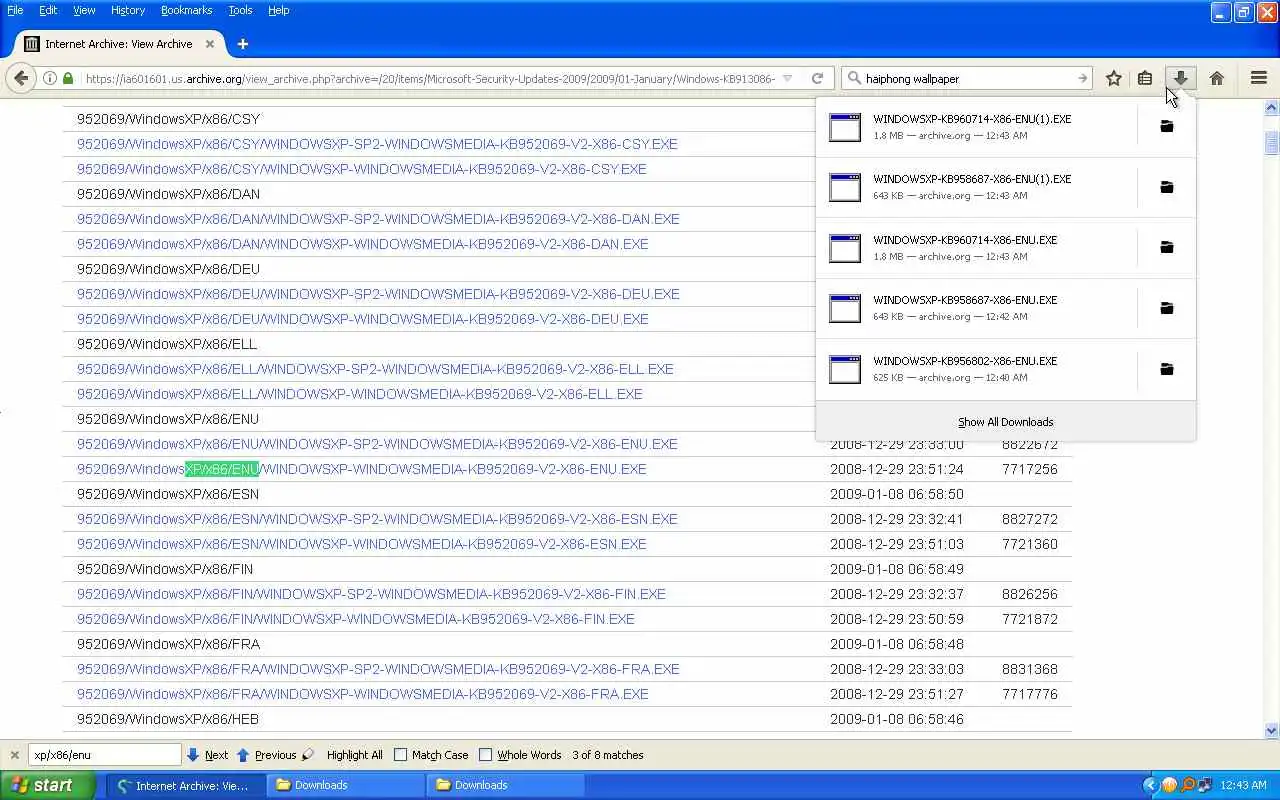Close the Internet Archive tab

point(210,44)
